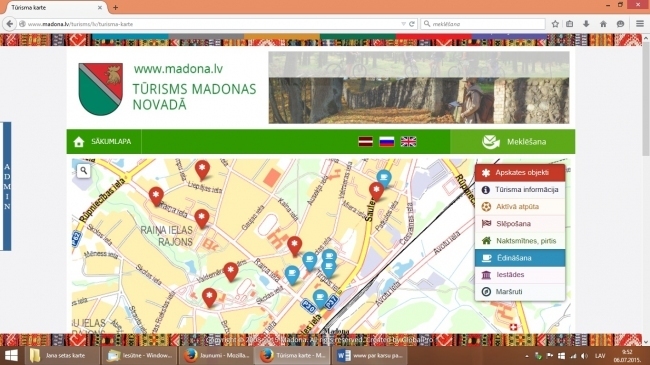Viewport: 650px width, 365px height.
Task: Open the Firefox hamburger menu
Action: point(640,24)
